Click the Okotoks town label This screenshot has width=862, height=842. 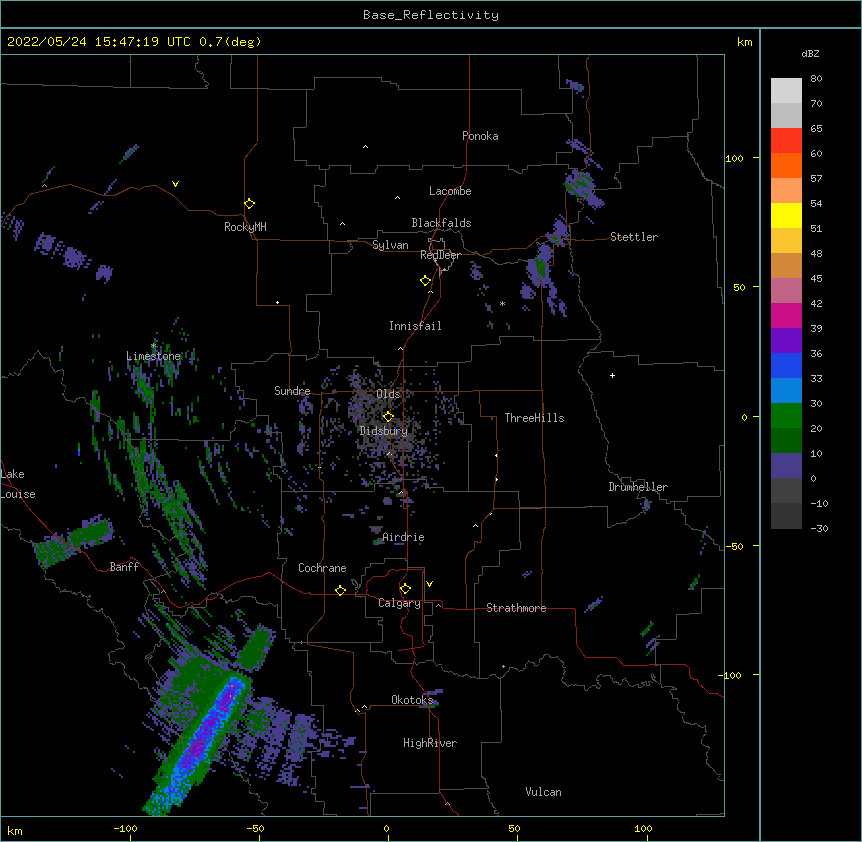click(412, 700)
